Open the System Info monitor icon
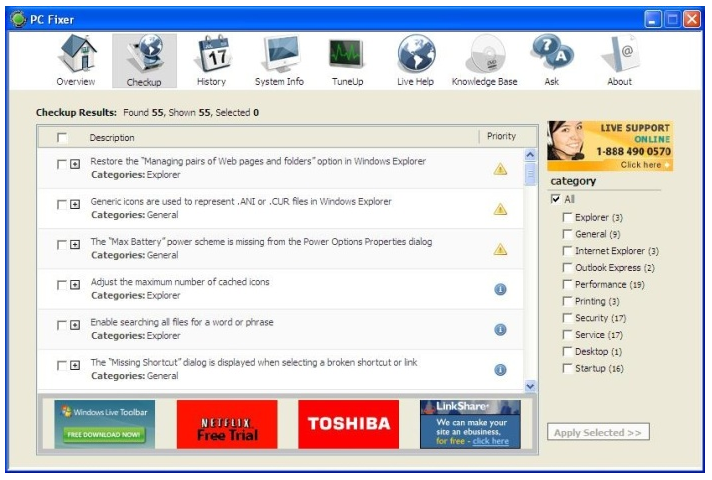 [280, 54]
